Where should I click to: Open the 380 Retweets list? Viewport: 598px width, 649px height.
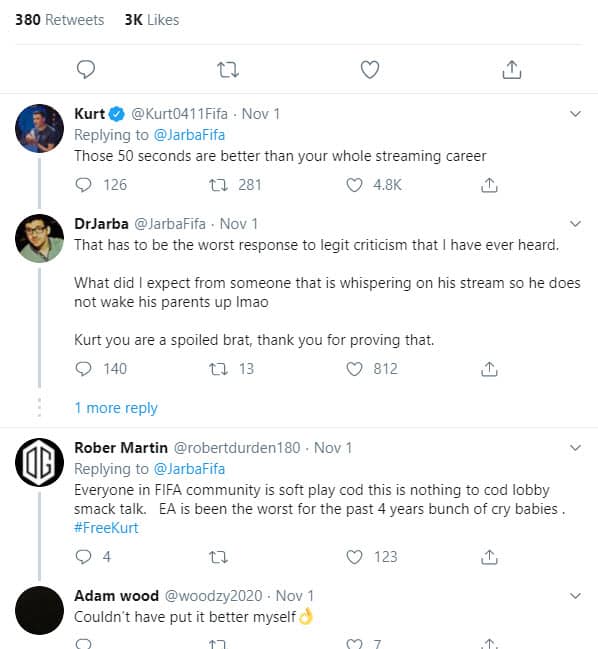coord(60,20)
